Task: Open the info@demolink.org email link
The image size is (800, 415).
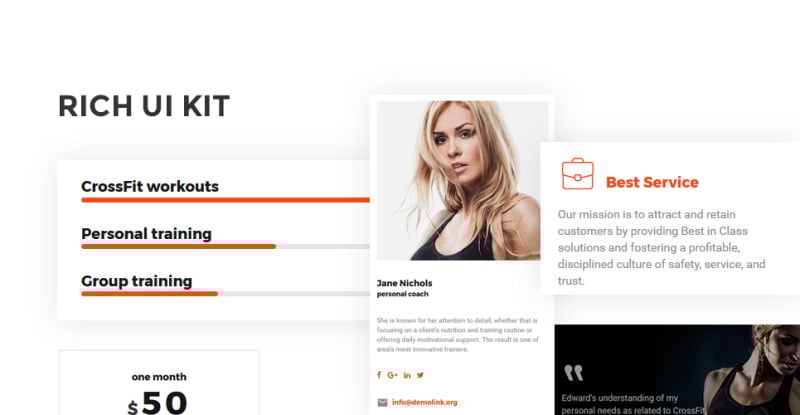Action: (425, 402)
